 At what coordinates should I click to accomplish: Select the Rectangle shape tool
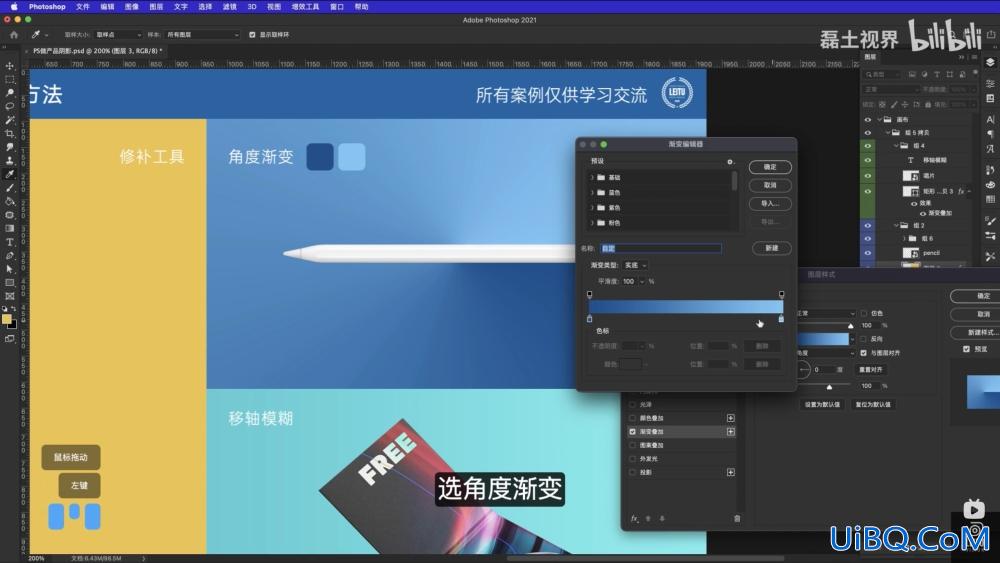pyautogui.click(x=10, y=282)
